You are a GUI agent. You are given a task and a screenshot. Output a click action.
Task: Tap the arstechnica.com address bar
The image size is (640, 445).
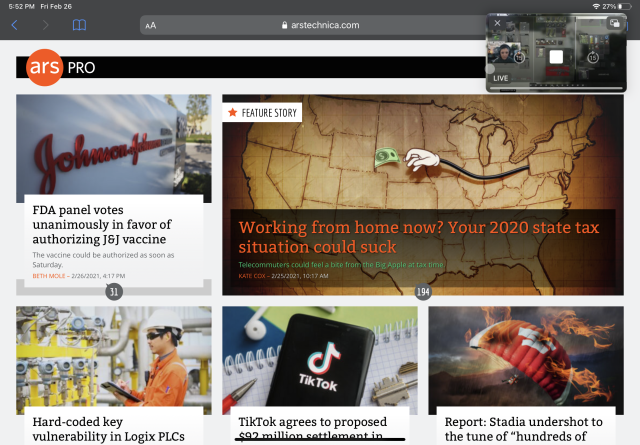click(320, 25)
